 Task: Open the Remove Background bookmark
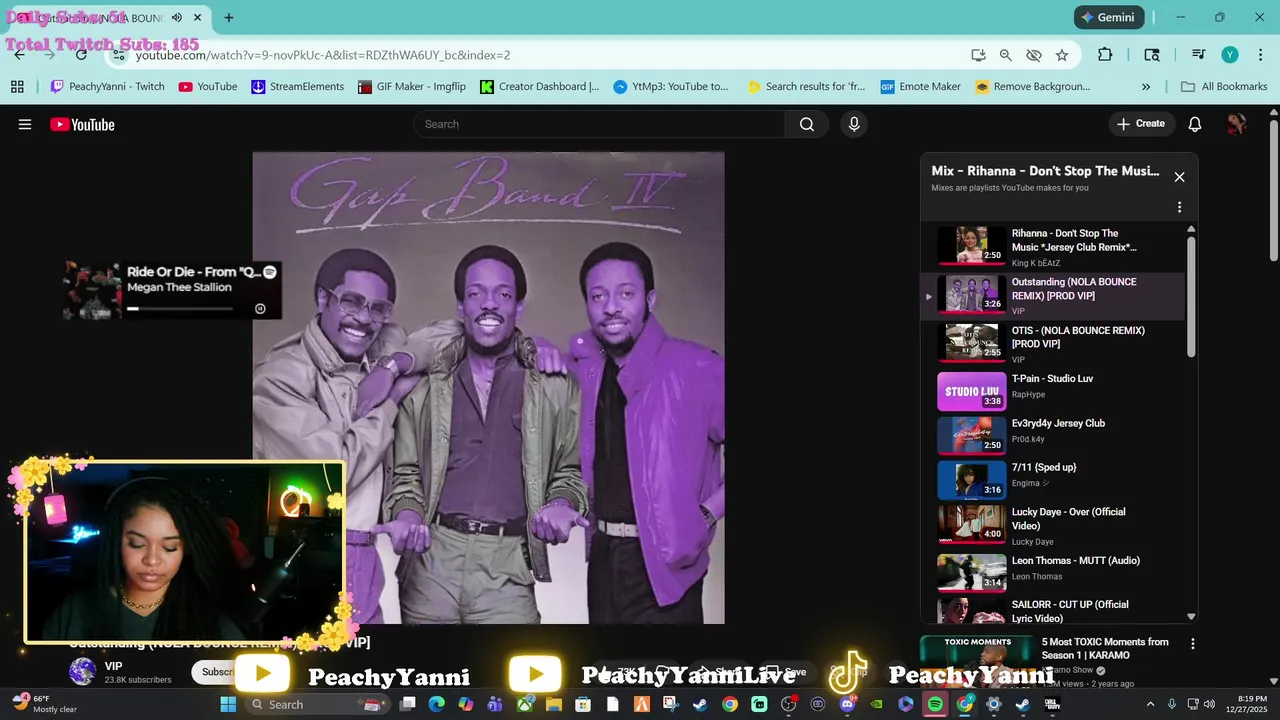(x=1033, y=87)
